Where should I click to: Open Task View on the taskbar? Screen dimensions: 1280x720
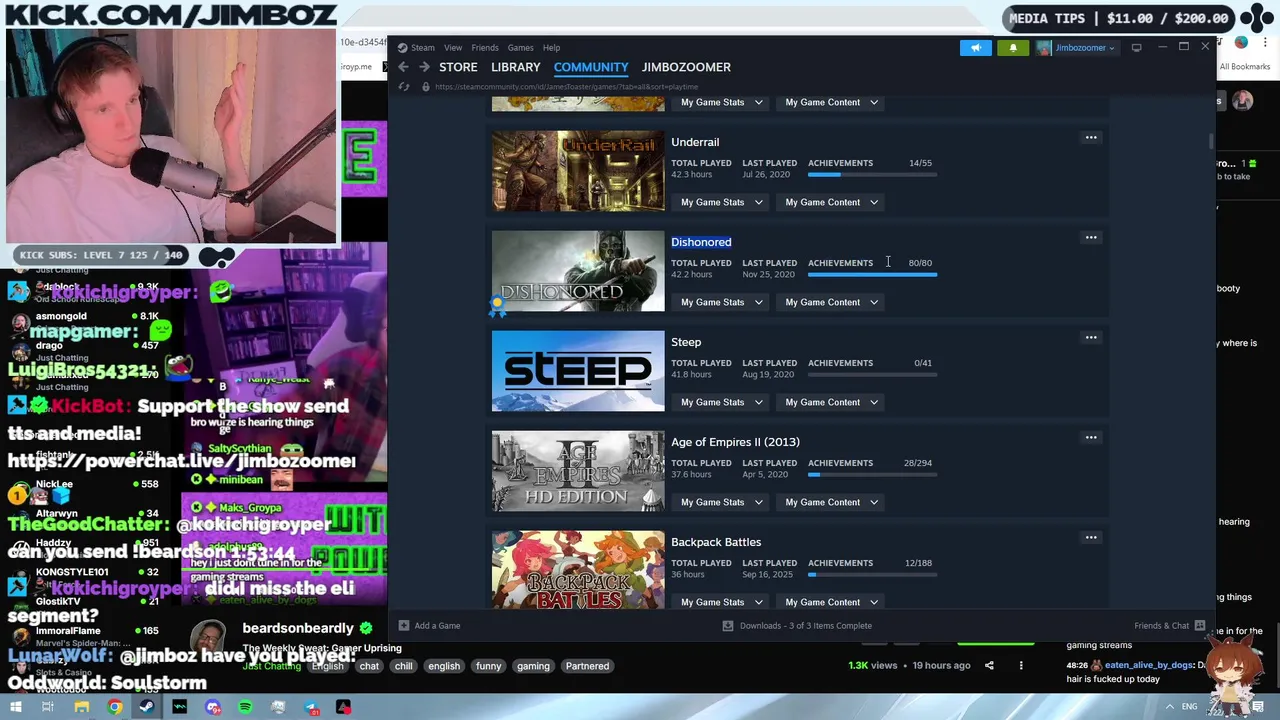pos(47,707)
